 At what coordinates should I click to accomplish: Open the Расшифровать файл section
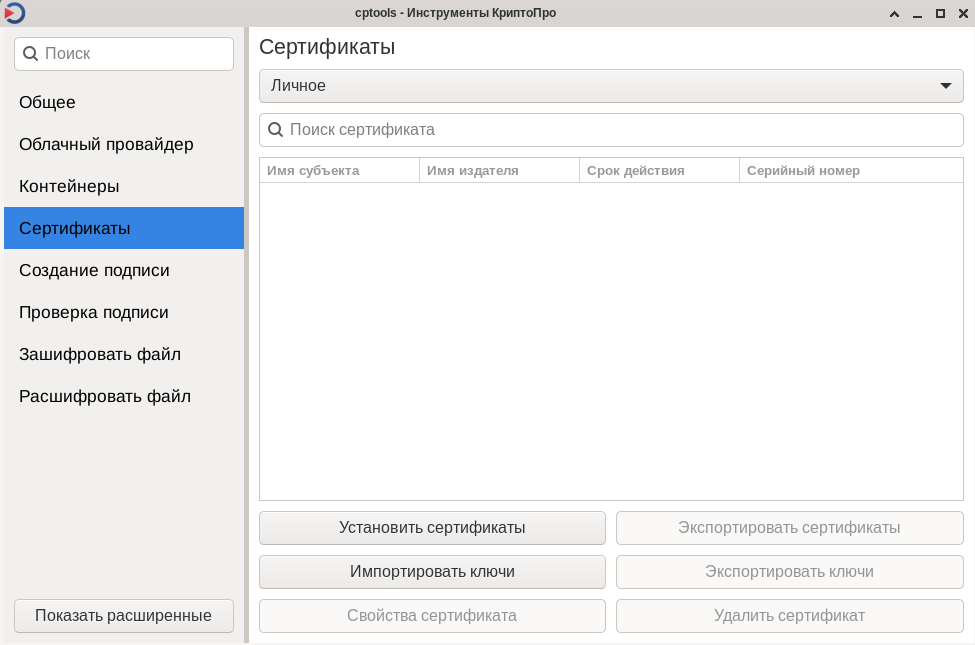pos(124,396)
